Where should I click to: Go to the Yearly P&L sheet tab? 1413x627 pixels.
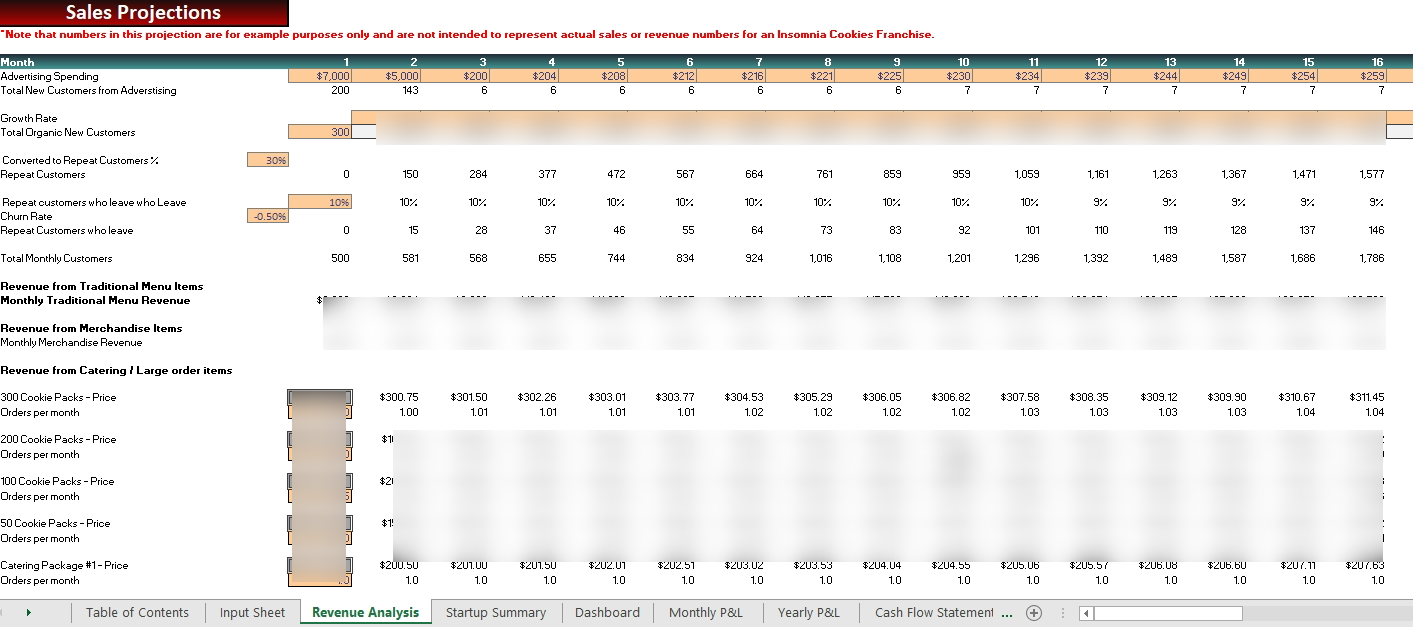pos(809,613)
